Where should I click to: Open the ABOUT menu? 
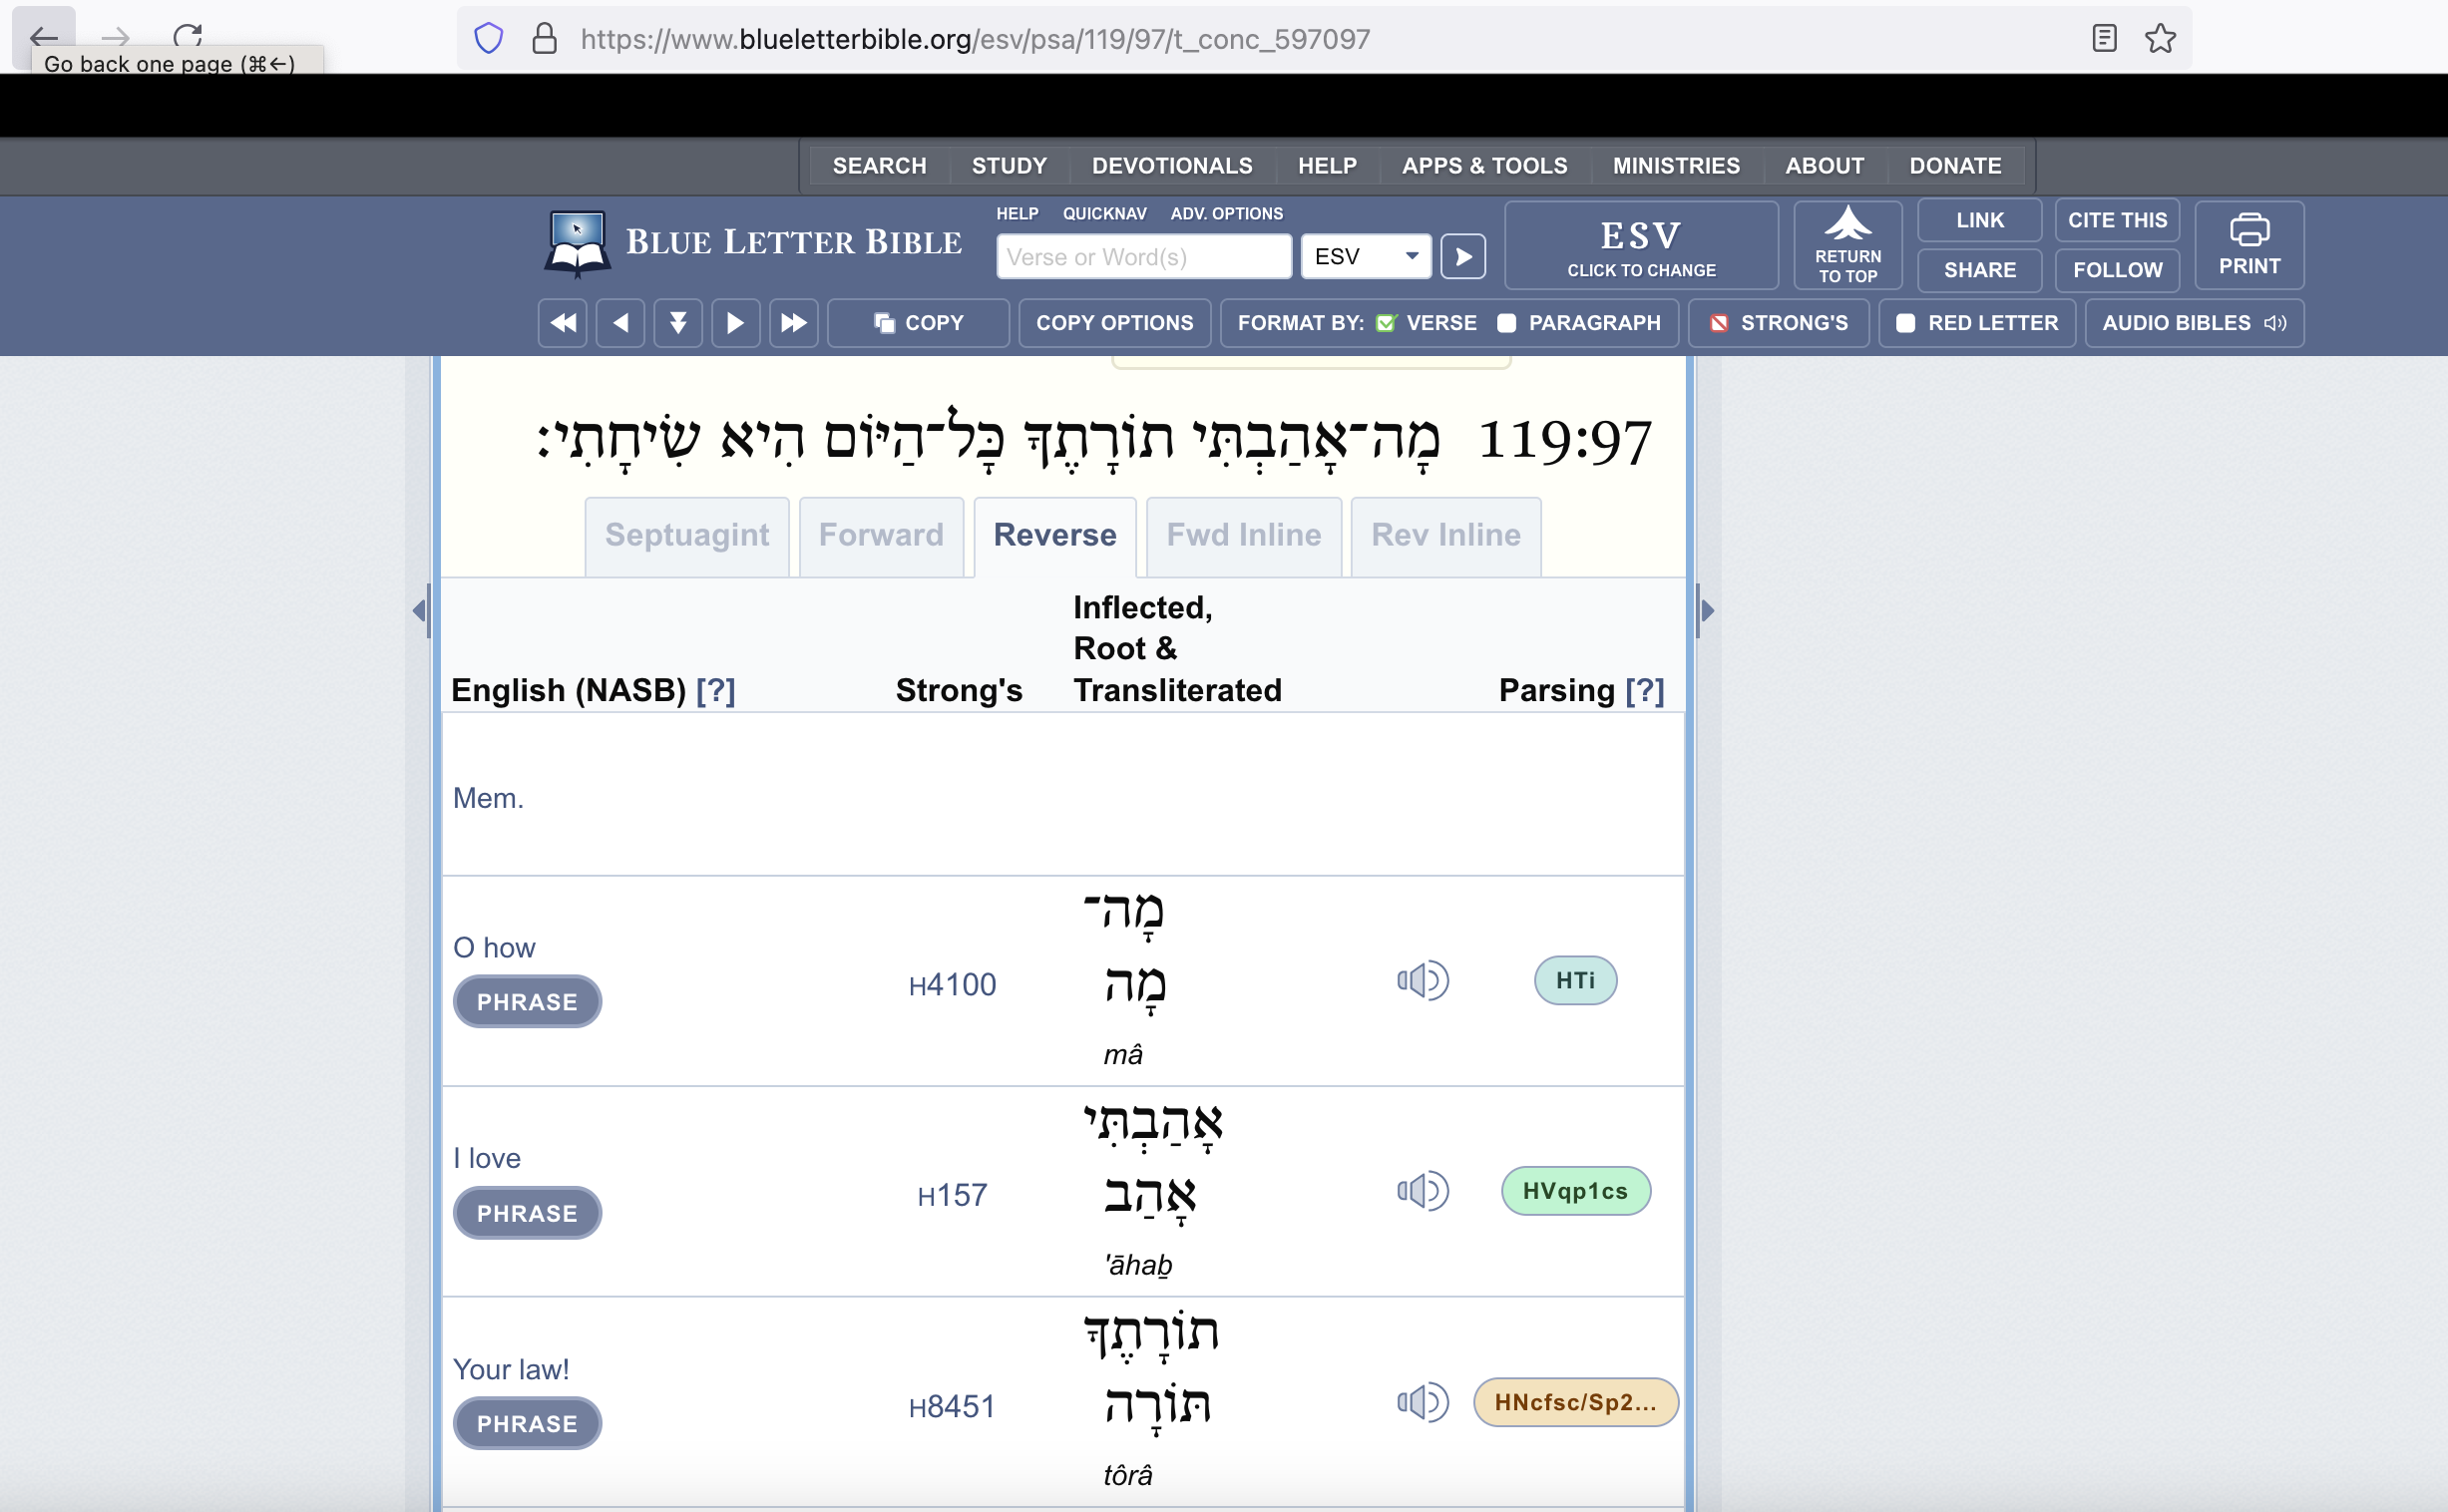coord(1825,166)
